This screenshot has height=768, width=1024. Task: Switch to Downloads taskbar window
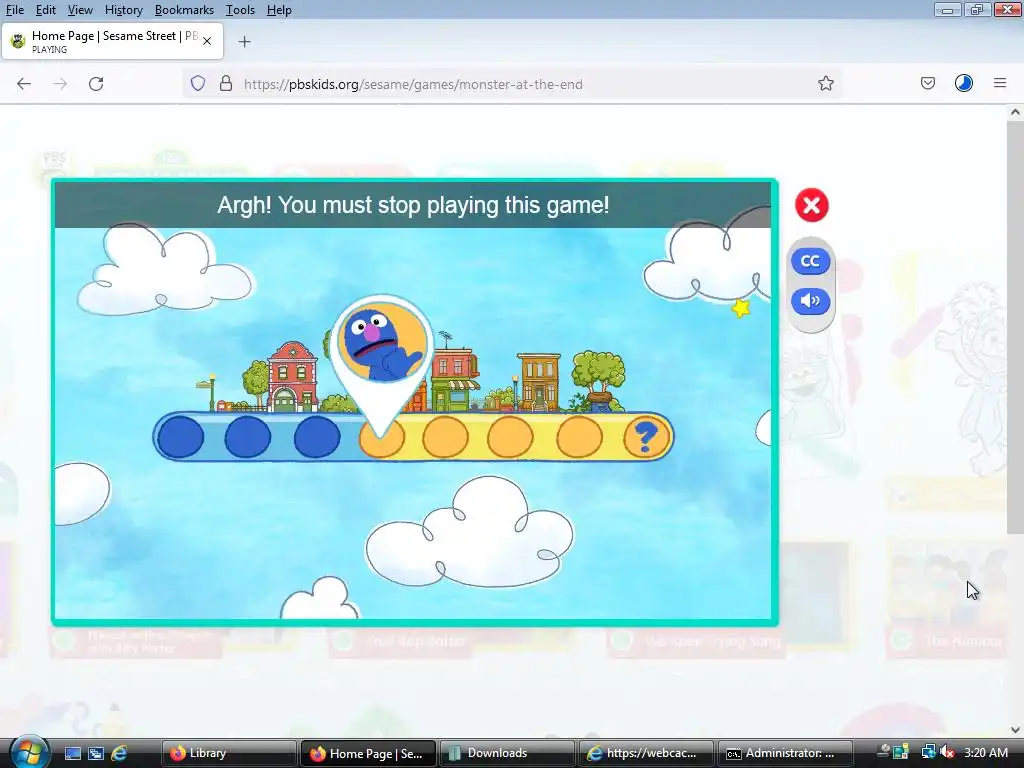click(x=507, y=753)
